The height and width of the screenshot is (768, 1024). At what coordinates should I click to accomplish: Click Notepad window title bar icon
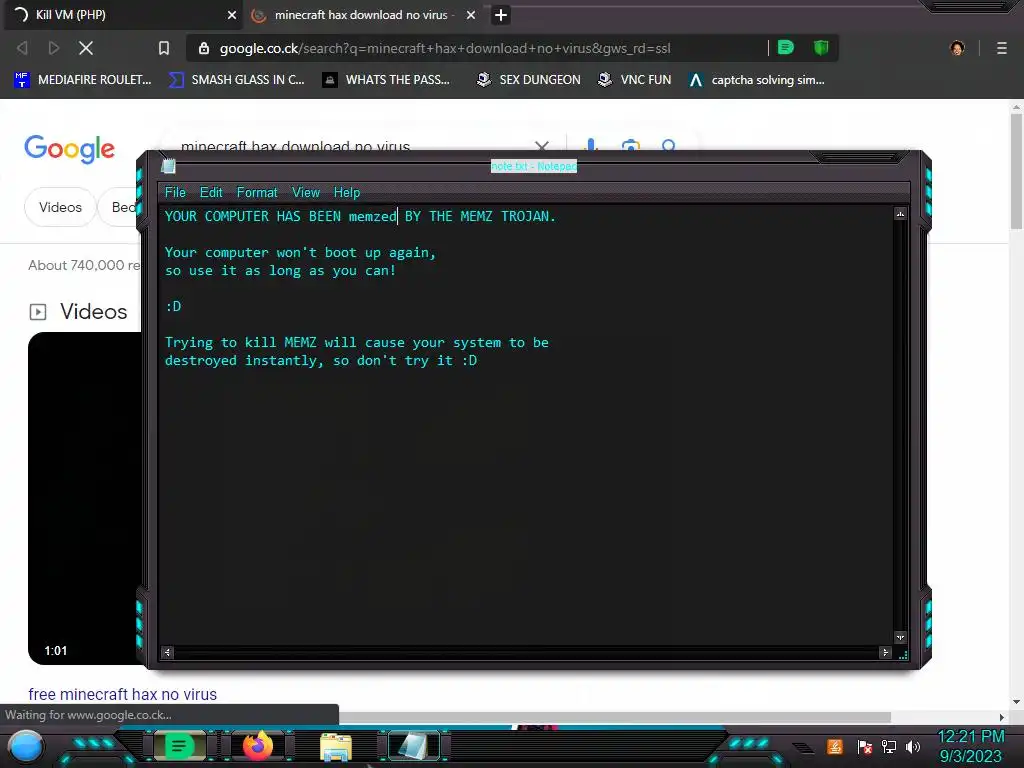pyautogui.click(x=168, y=166)
